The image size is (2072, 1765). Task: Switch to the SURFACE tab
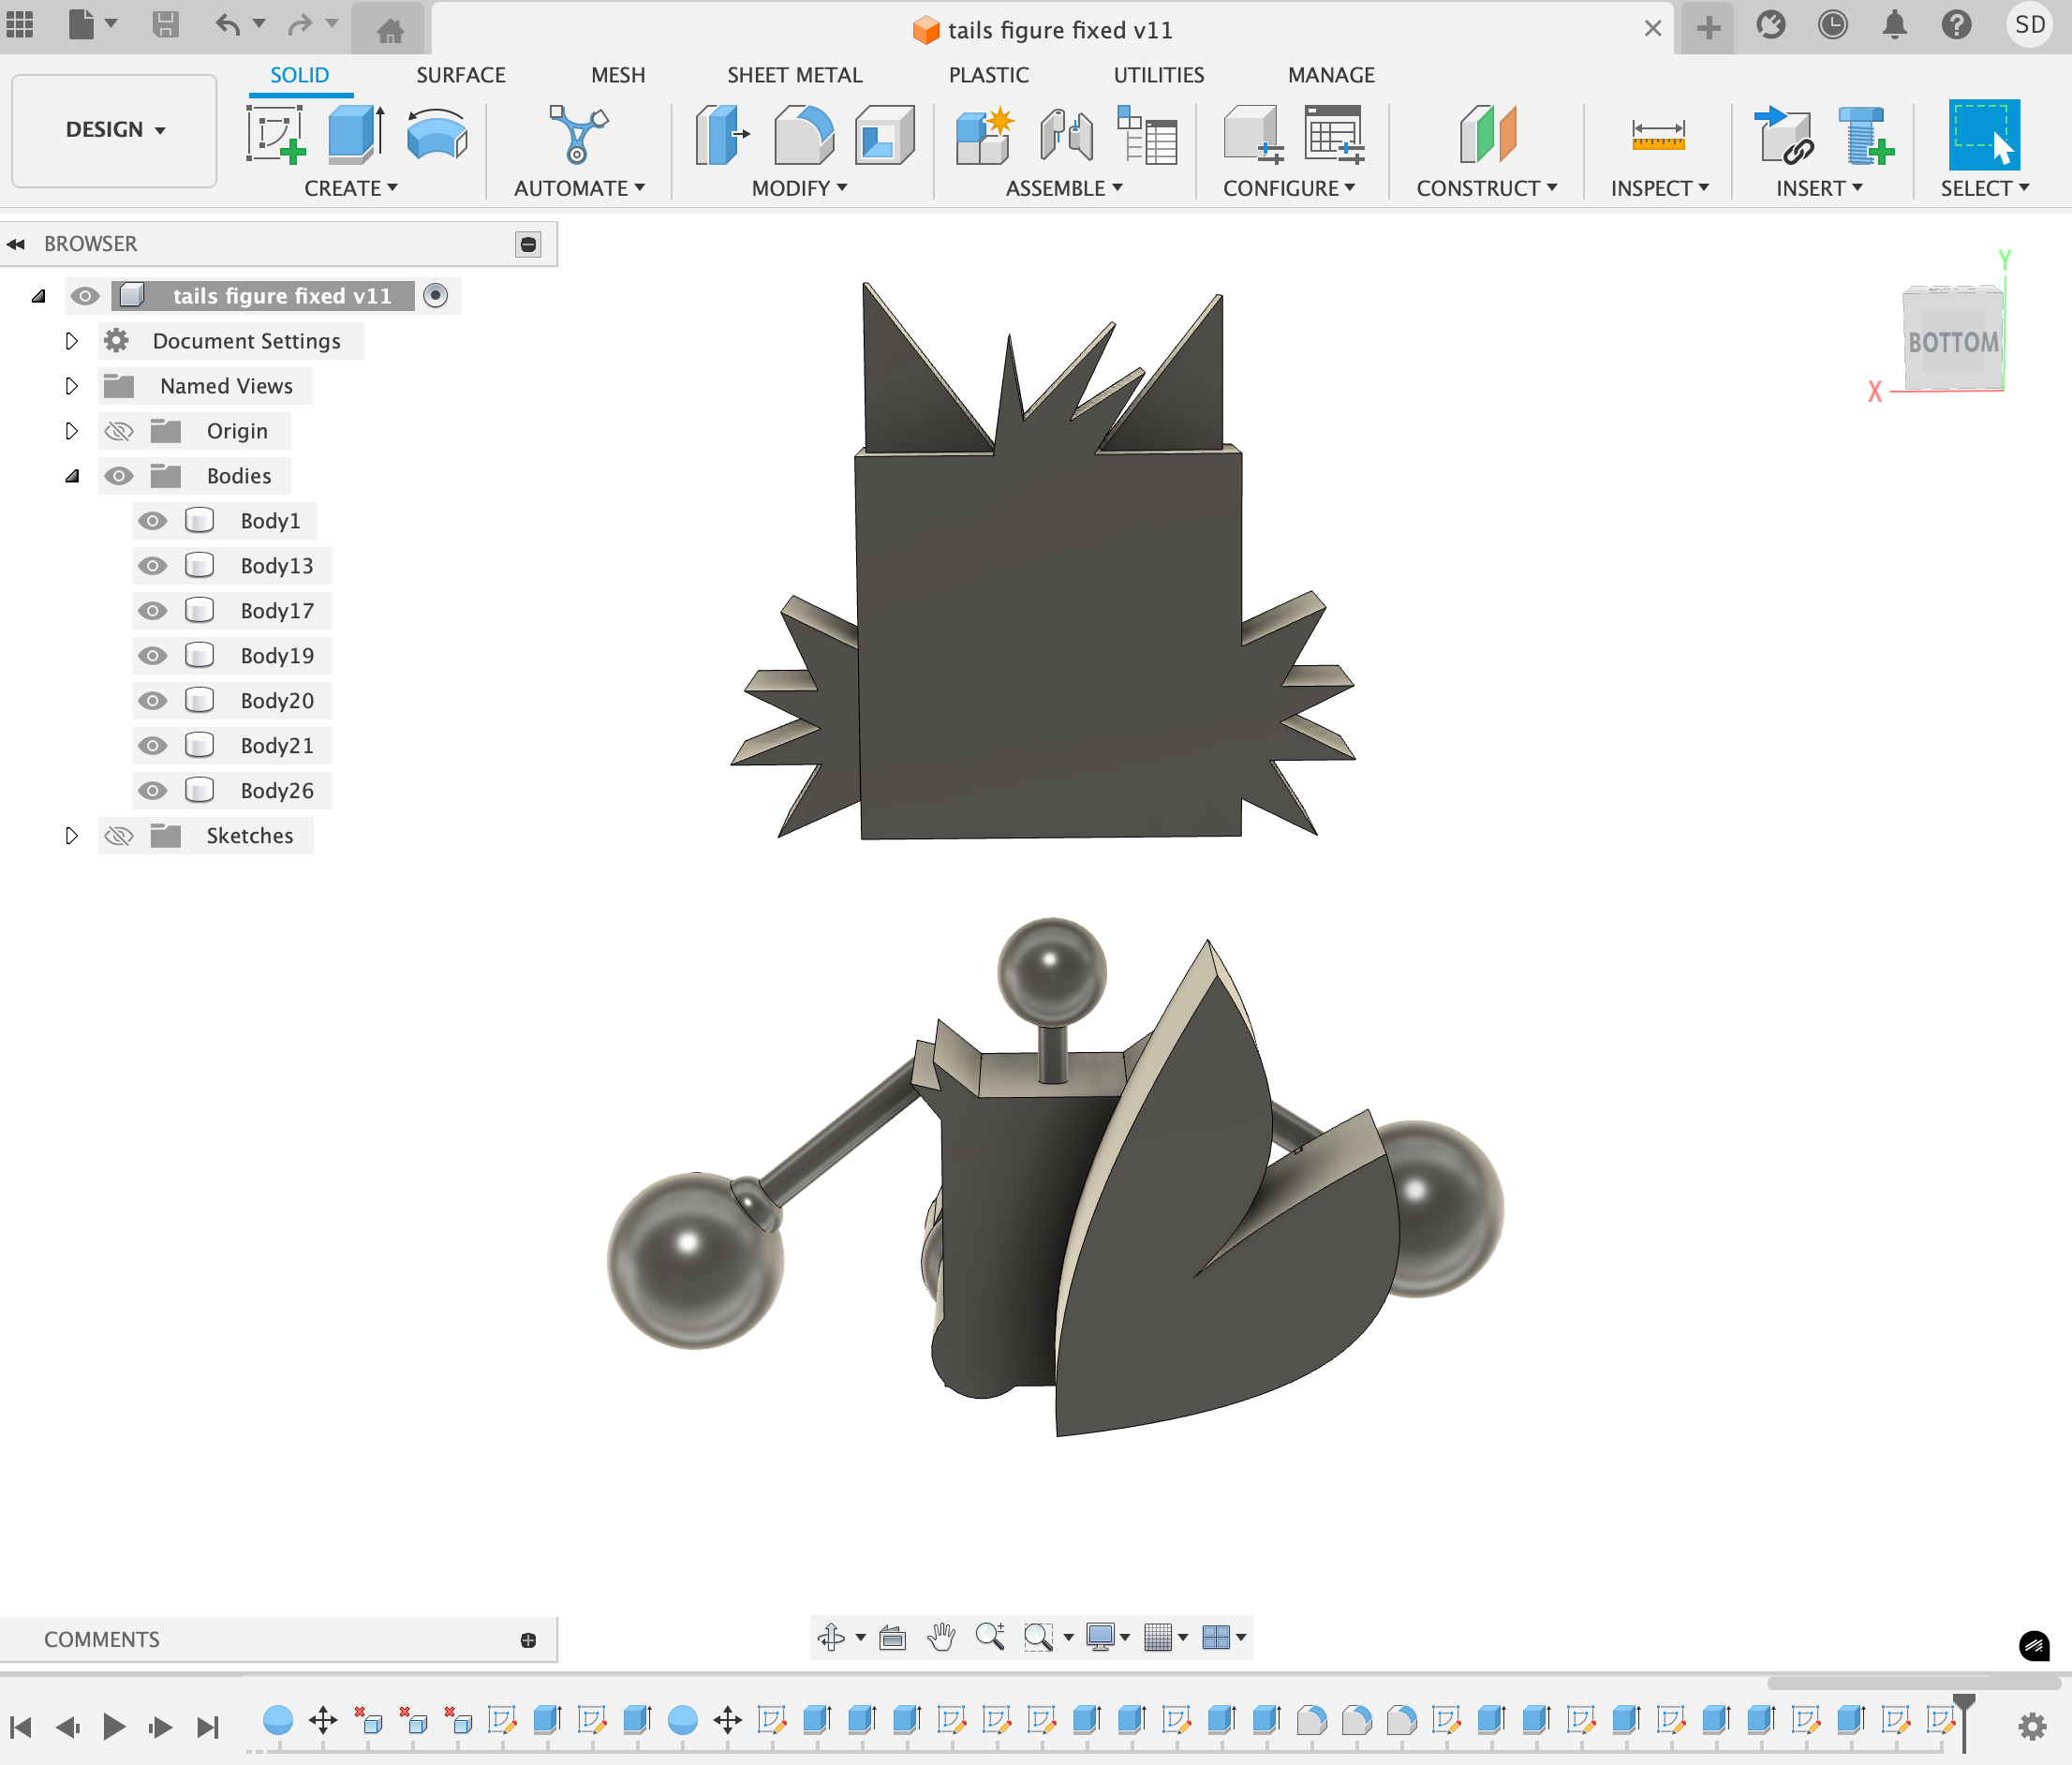460,75
